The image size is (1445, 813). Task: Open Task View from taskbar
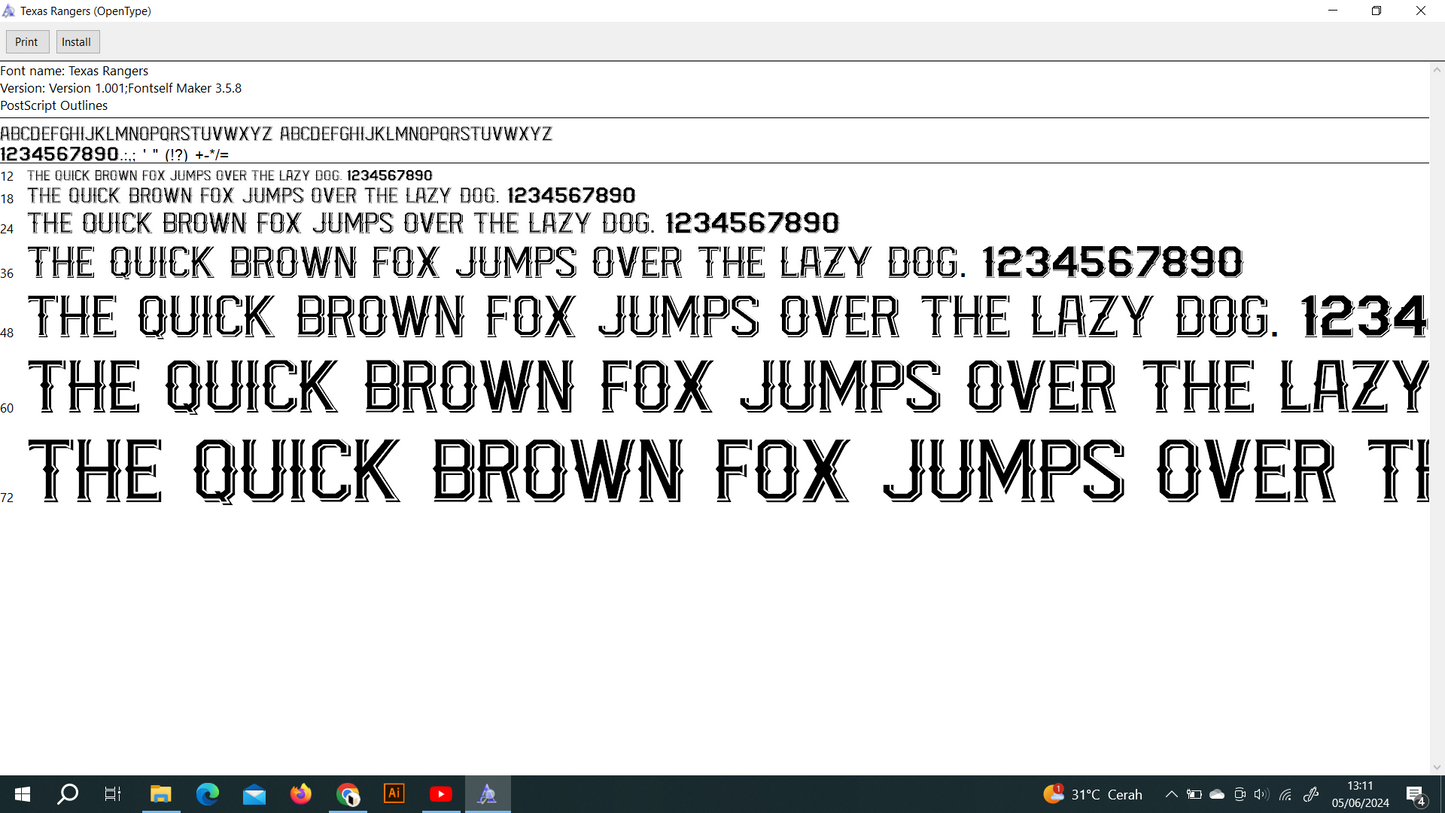[x=113, y=794]
